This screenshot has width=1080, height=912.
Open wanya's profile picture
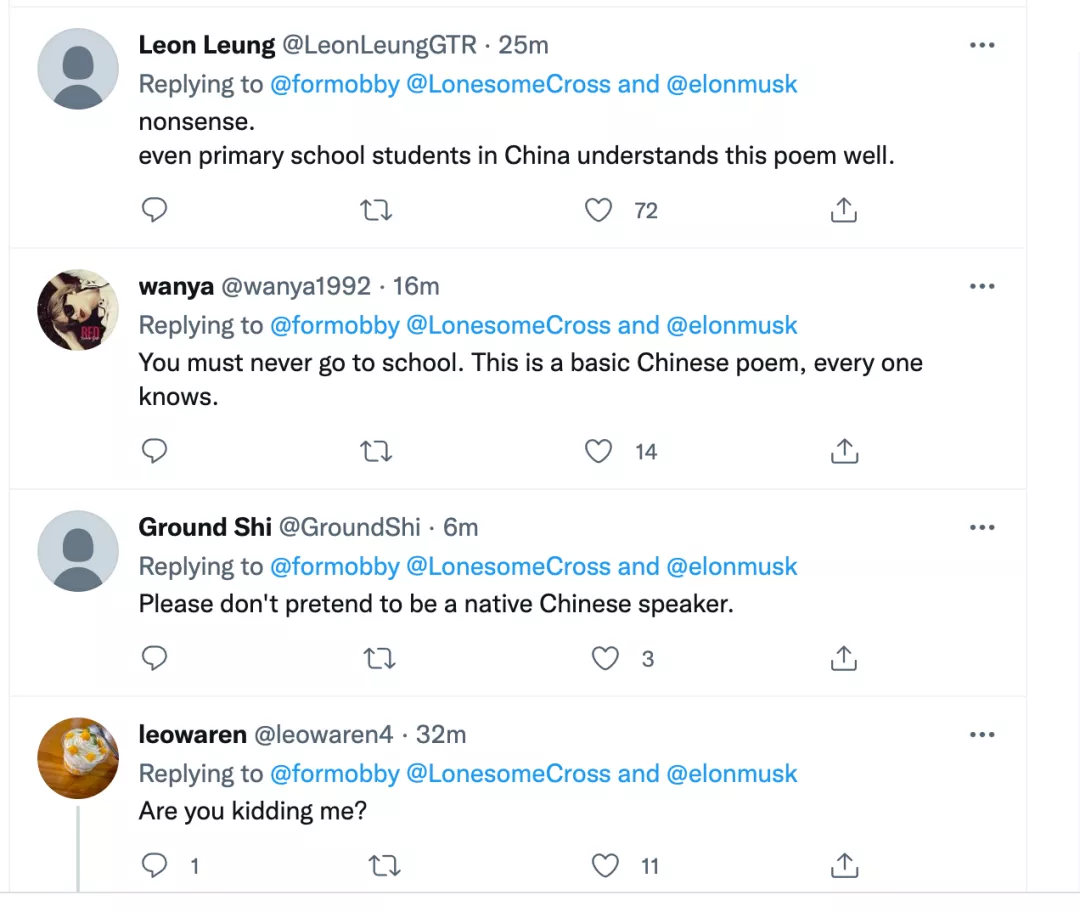point(78,310)
